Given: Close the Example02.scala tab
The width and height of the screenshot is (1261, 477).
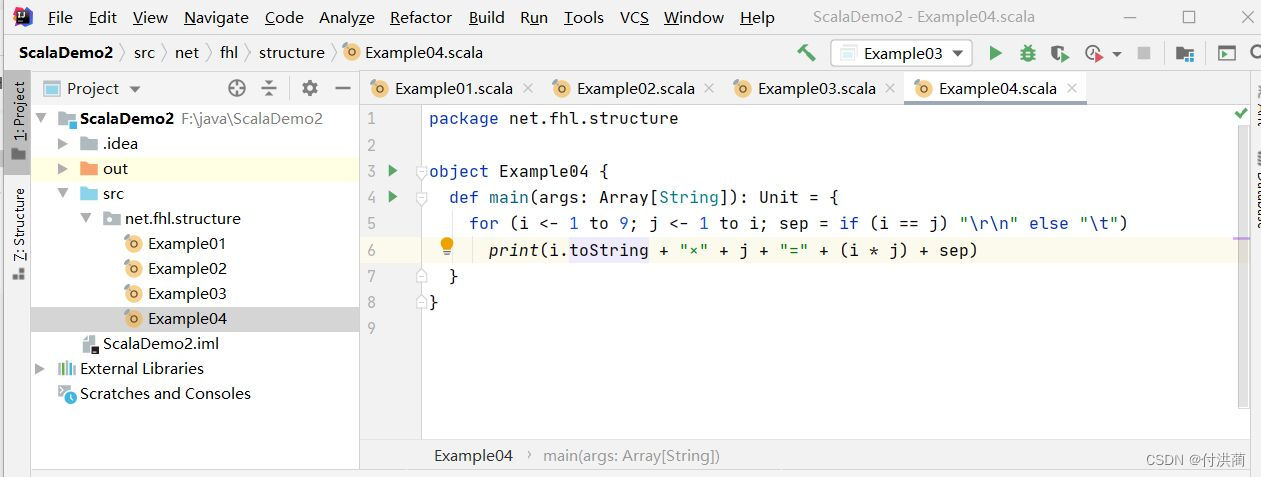Looking at the screenshot, I should pos(711,88).
